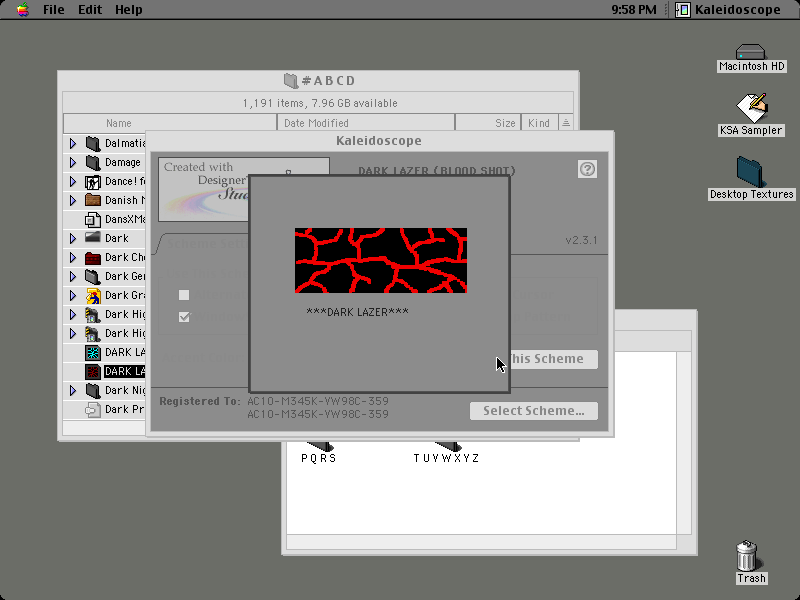The width and height of the screenshot is (800, 600).
Task: Click the red cracked scheme preview image
Action: (381, 260)
